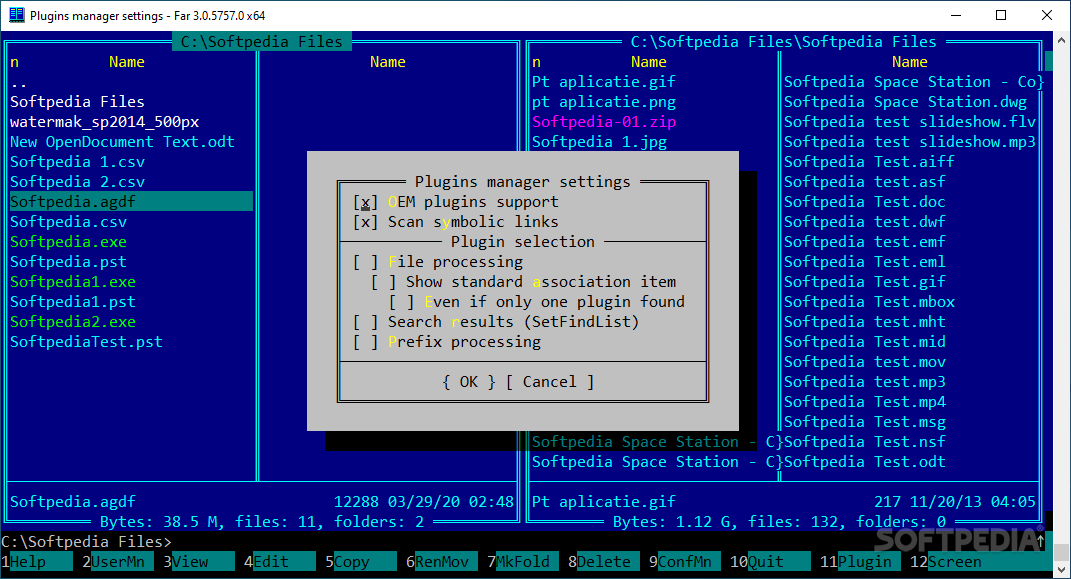Screen dimensions: 1071x579
Task: Select 'Softpedia-01.zip' archive
Action: pyautogui.click(x=604, y=122)
